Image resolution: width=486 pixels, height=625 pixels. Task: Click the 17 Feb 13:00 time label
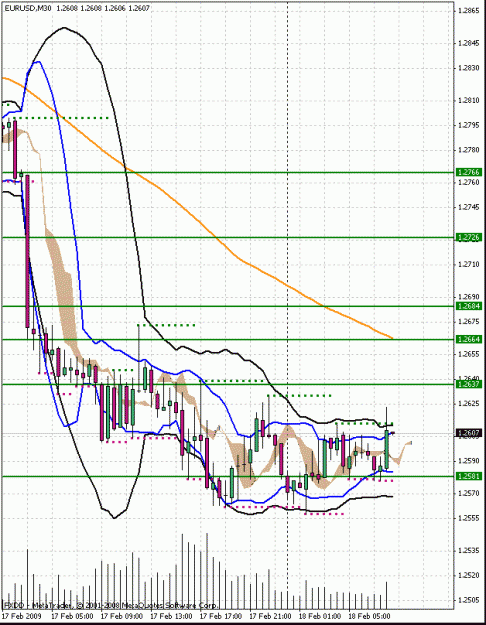click(x=171, y=616)
